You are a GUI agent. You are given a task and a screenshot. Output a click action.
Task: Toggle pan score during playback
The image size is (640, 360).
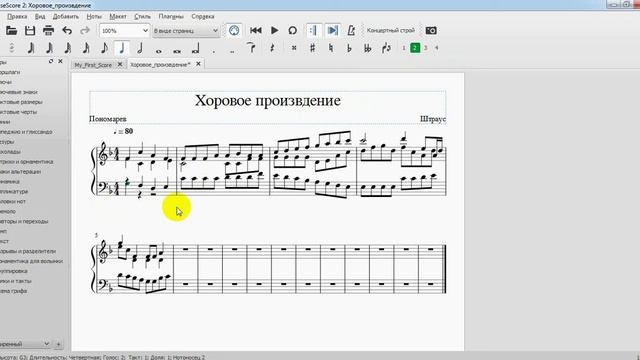(333, 30)
